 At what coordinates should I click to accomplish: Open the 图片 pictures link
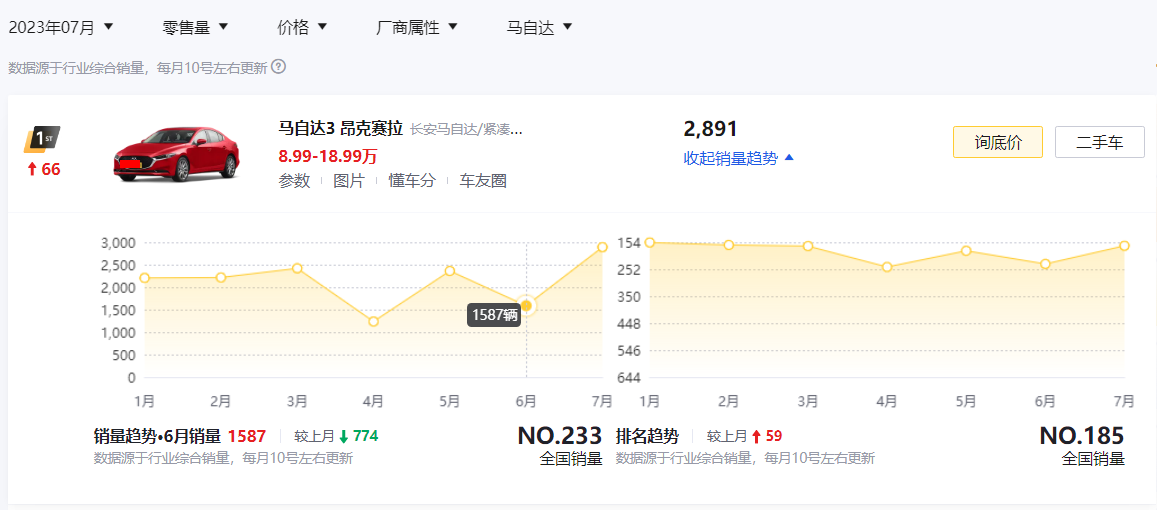[349, 181]
